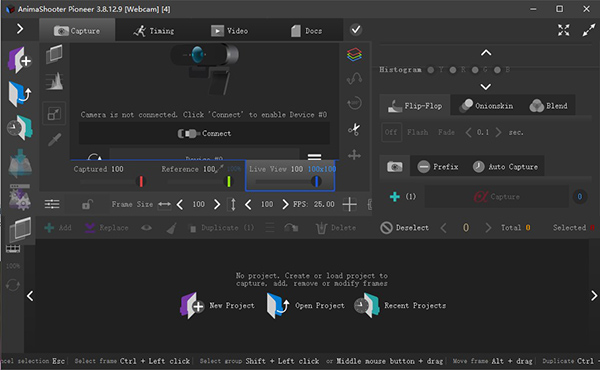Screen dimensions: 600x370
Task: Adjust the Reference opacity slider handle
Action: [229, 181]
